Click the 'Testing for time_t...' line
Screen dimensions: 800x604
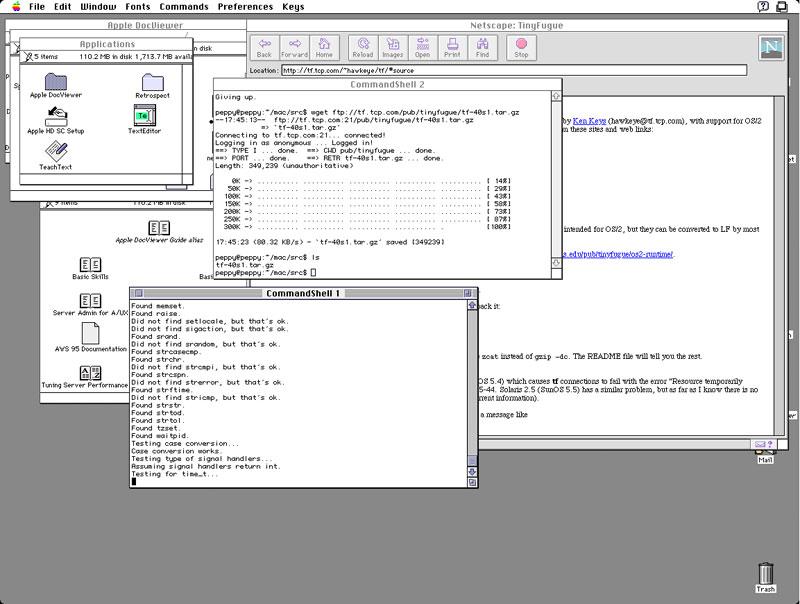pyautogui.click(x=174, y=474)
